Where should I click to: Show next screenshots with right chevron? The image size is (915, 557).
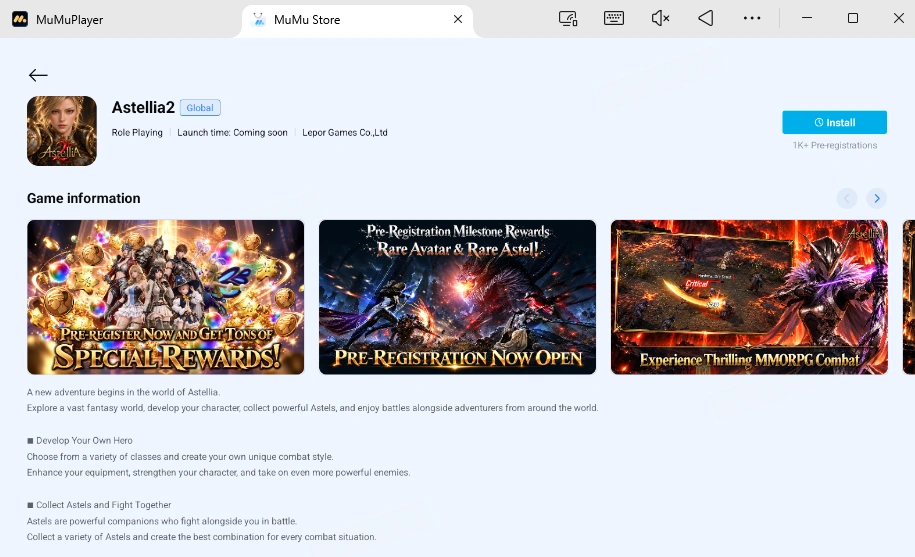876,198
